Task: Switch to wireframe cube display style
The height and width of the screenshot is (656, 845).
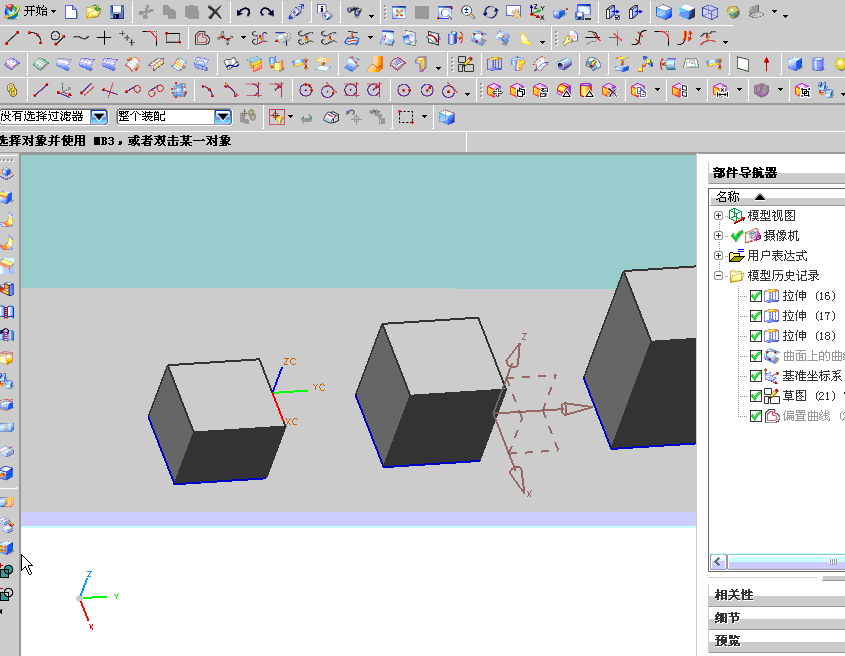Action: click(710, 11)
